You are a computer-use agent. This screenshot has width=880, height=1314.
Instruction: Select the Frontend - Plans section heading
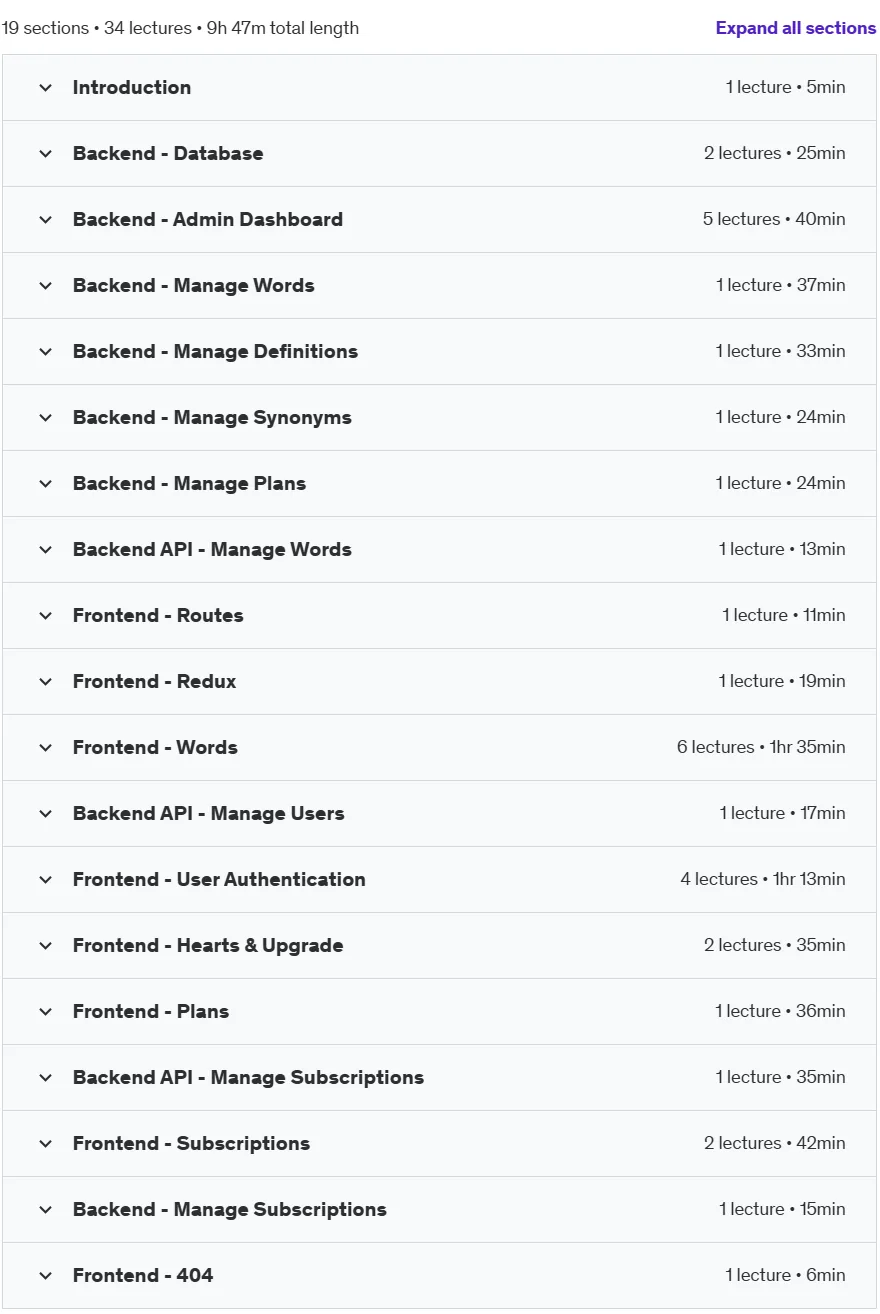point(151,1012)
